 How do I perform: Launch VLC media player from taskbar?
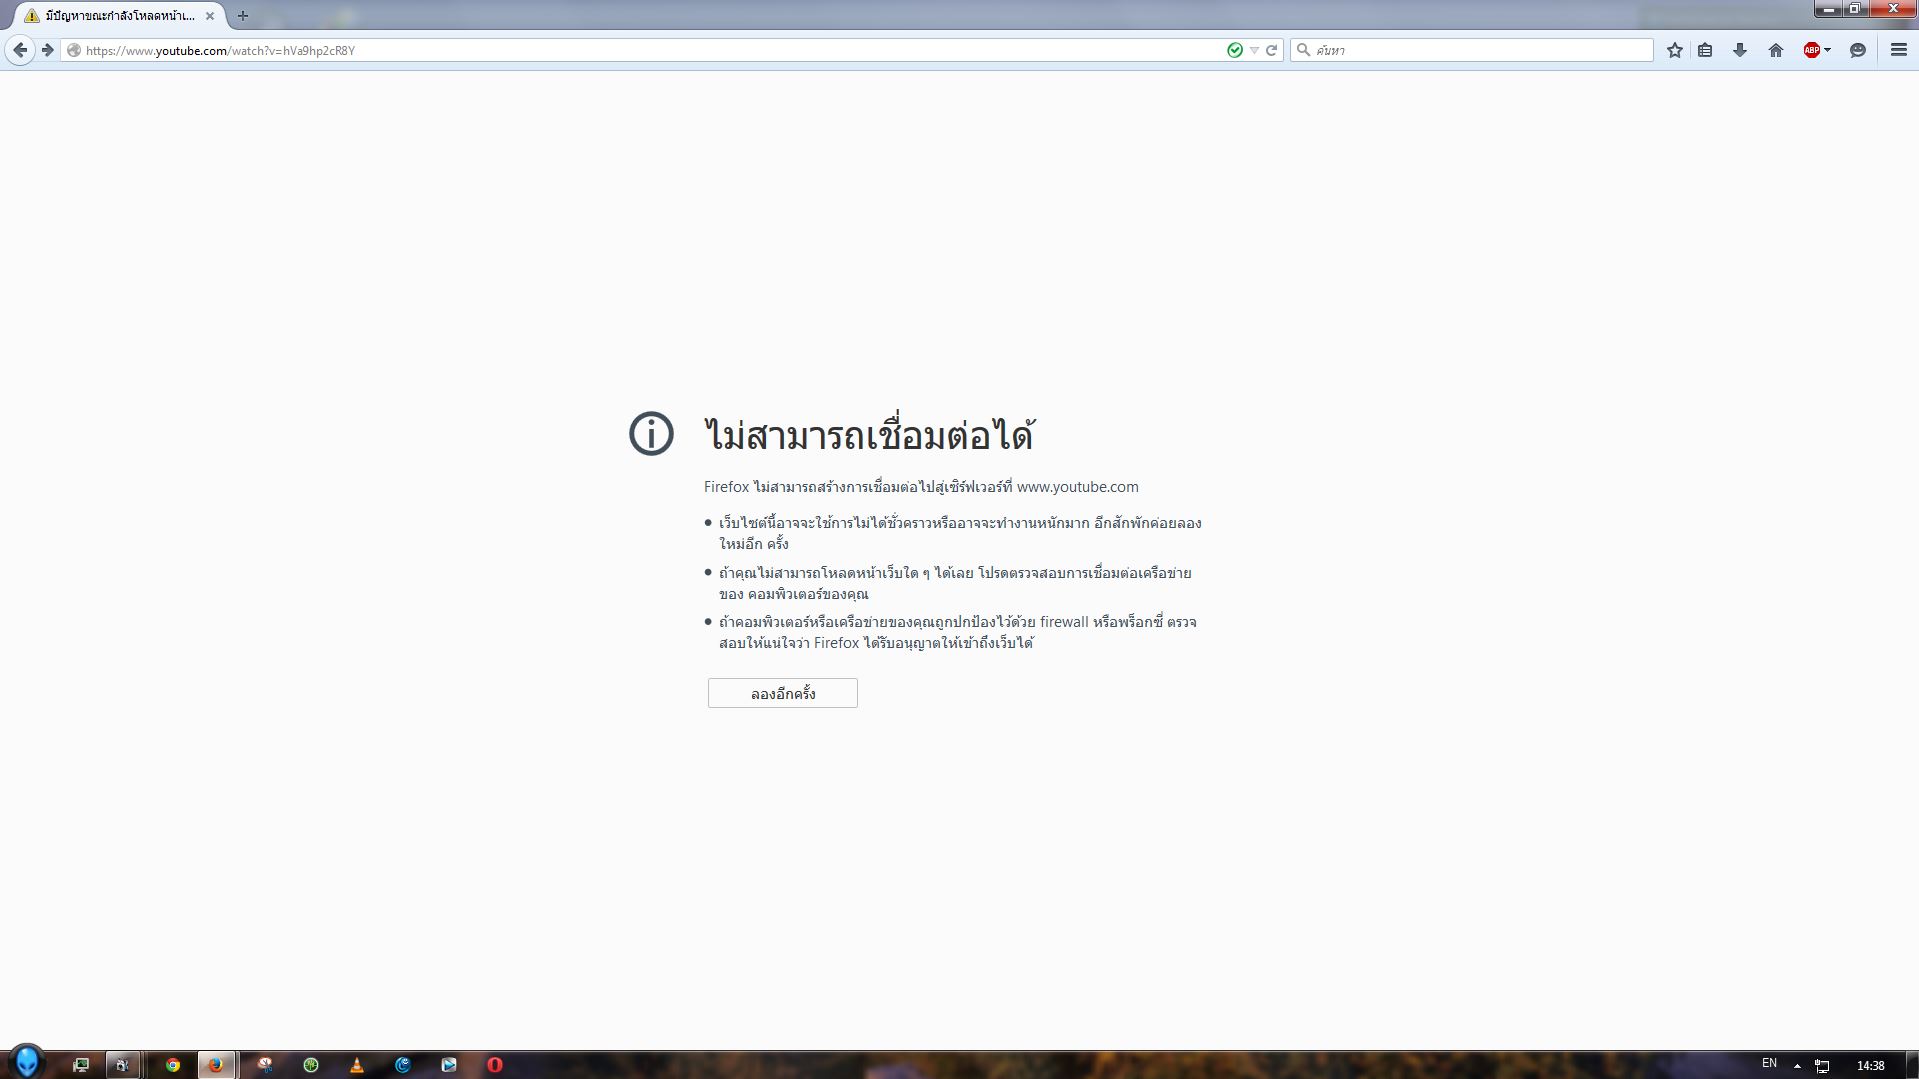357,1065
